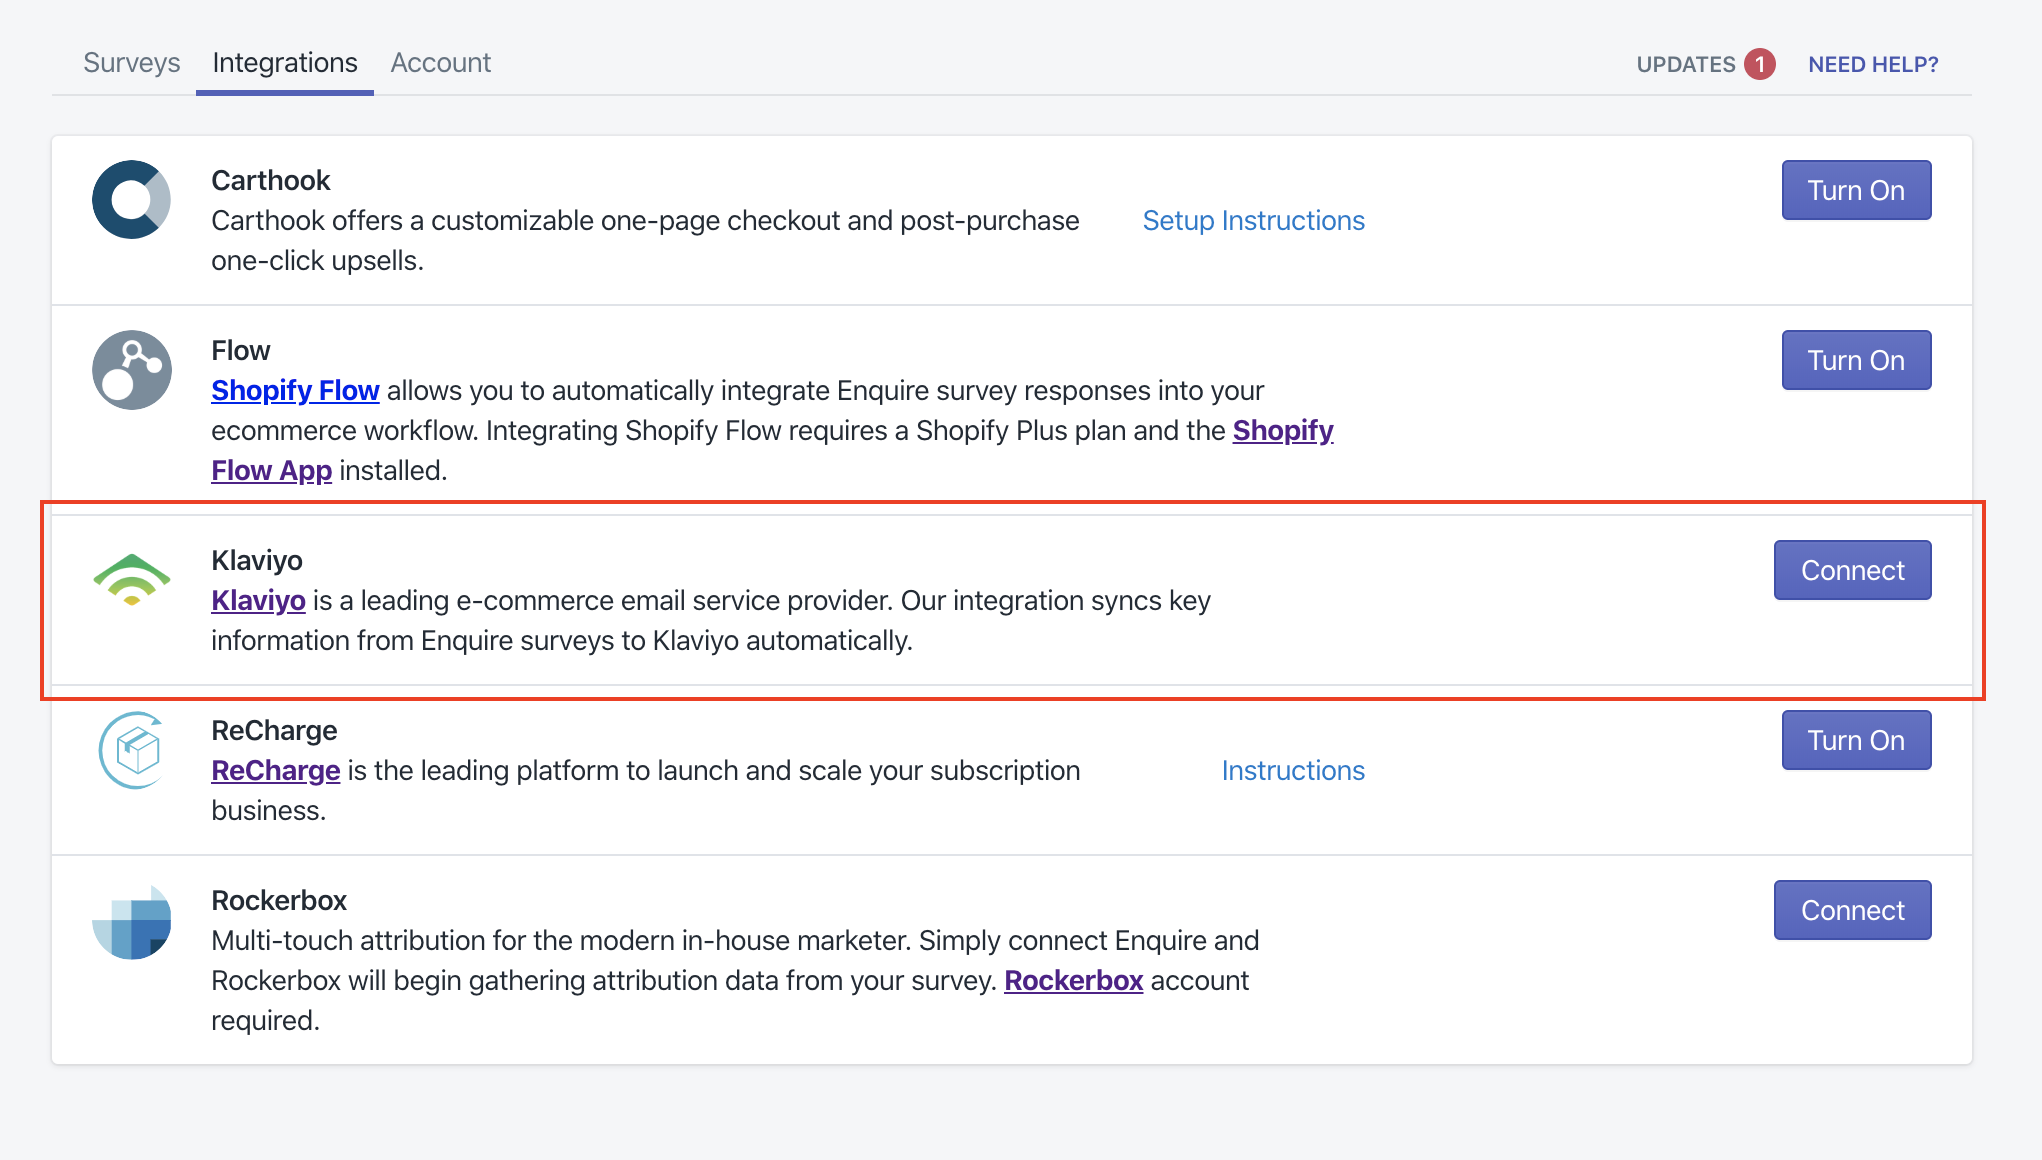Turn on the ReCharge integration

pos(1855,740)
